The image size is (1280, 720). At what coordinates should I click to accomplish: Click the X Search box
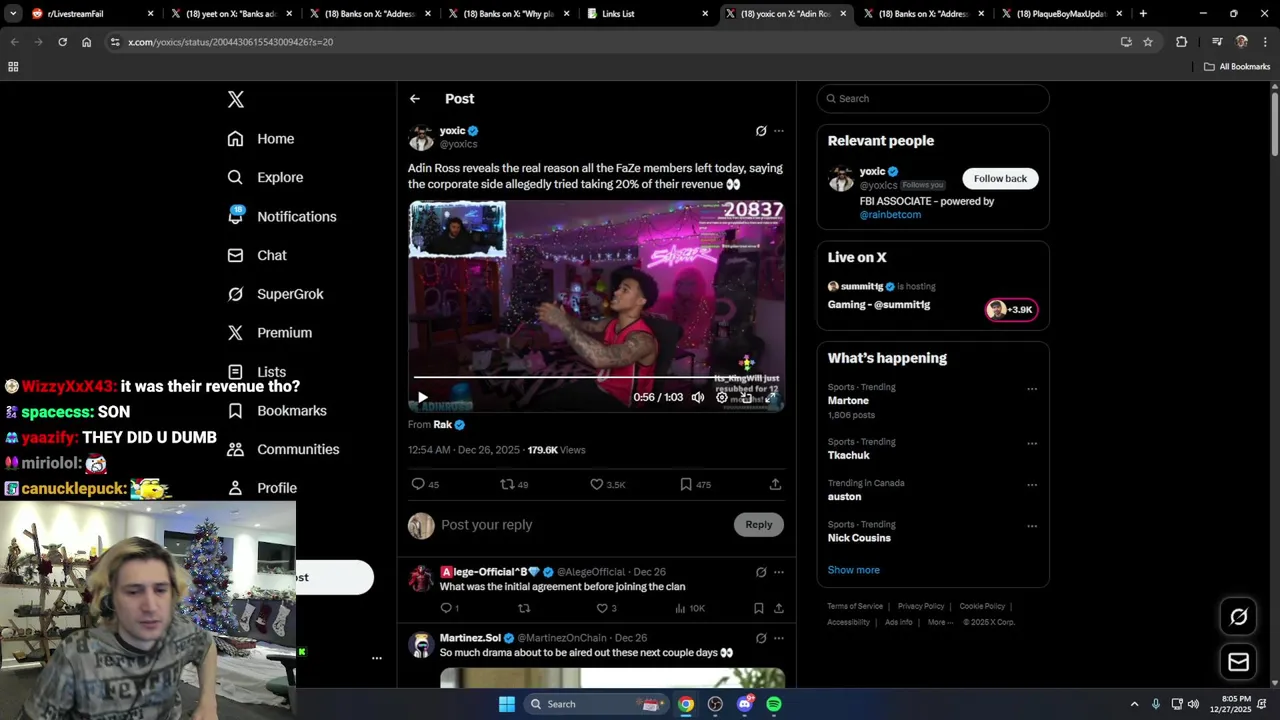933,98
